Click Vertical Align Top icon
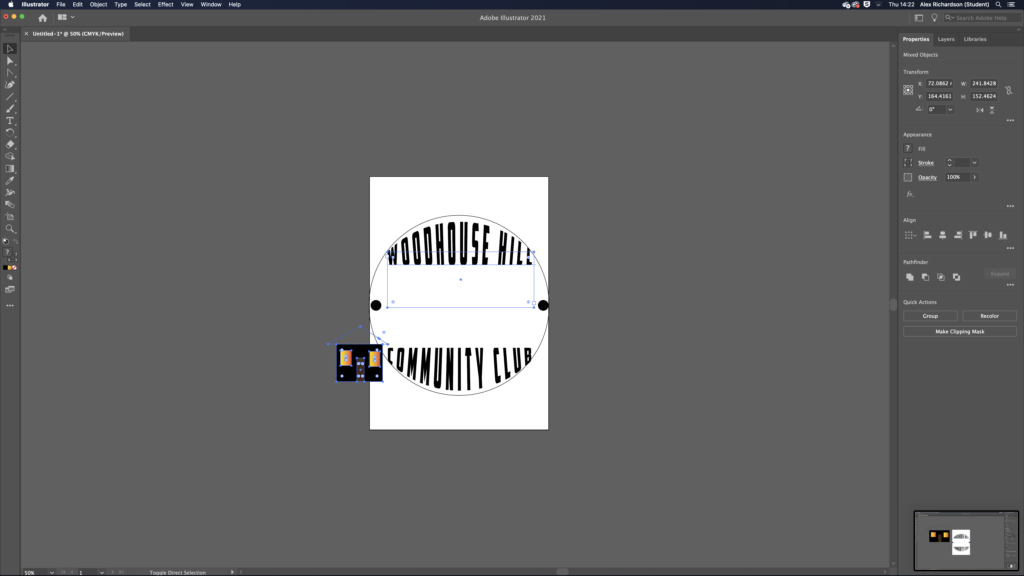This screenshot has width=1024, height=576. point(973,235)
